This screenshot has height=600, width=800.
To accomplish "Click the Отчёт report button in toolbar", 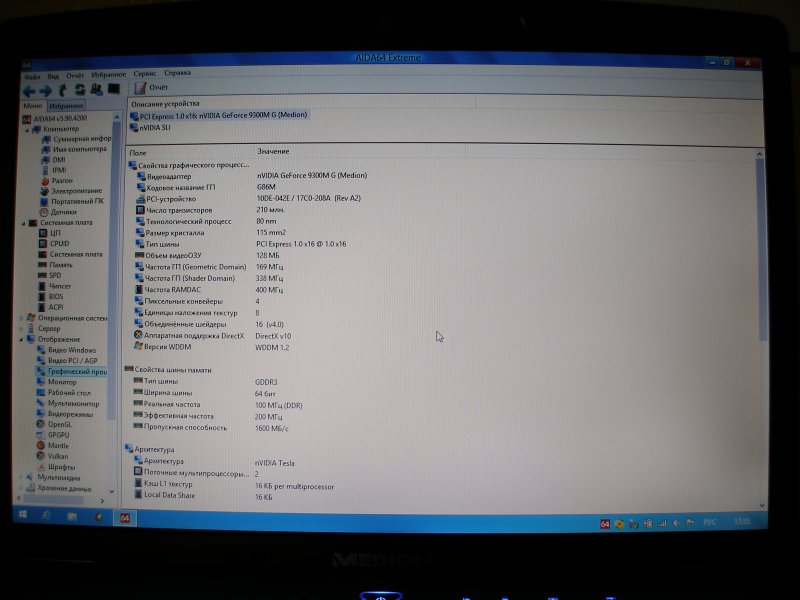I will pyautogui.click(x=152, y=88).
